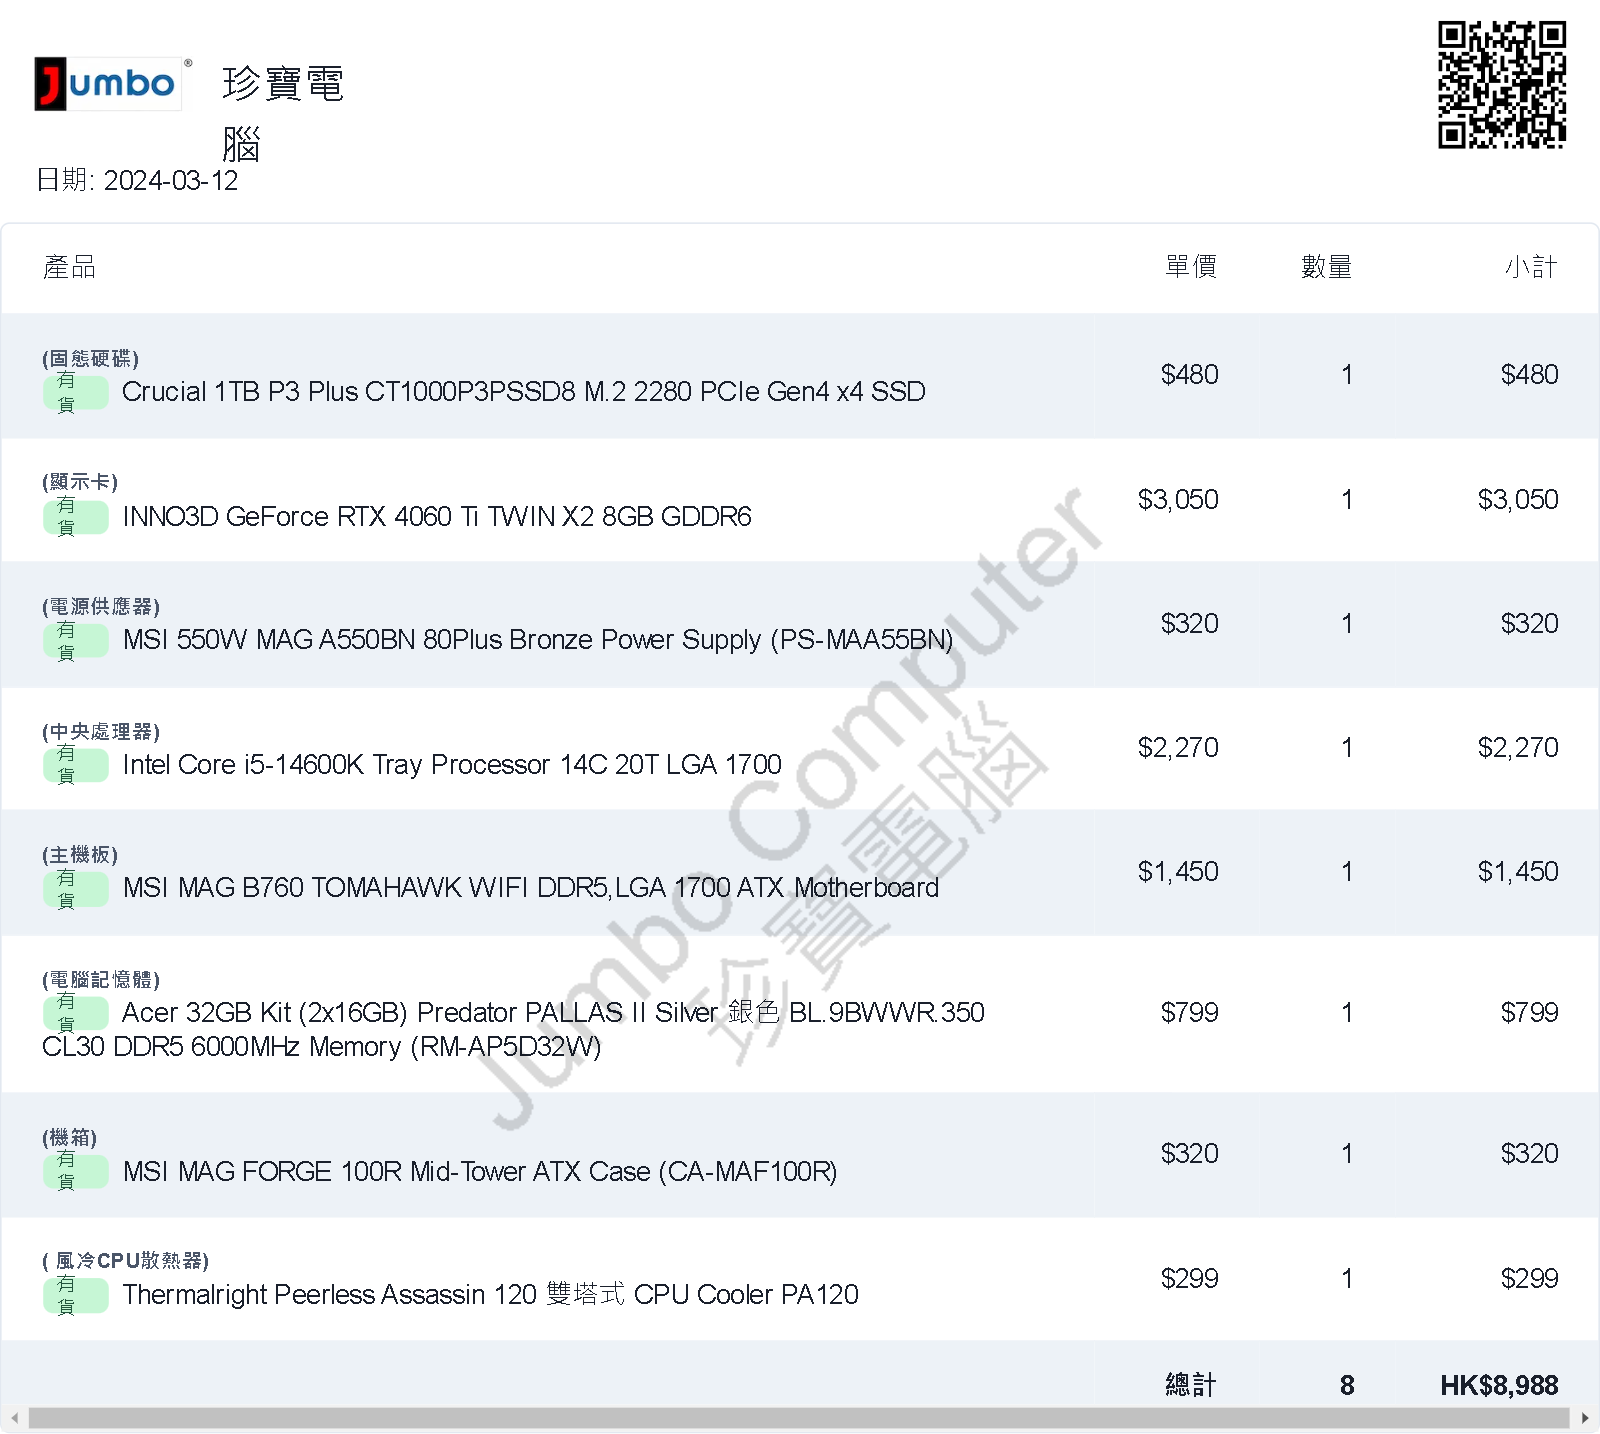Click the grand total HK$8,988
Viewport: 1600px width, 1434px height.
(x=1499, y=1385)
